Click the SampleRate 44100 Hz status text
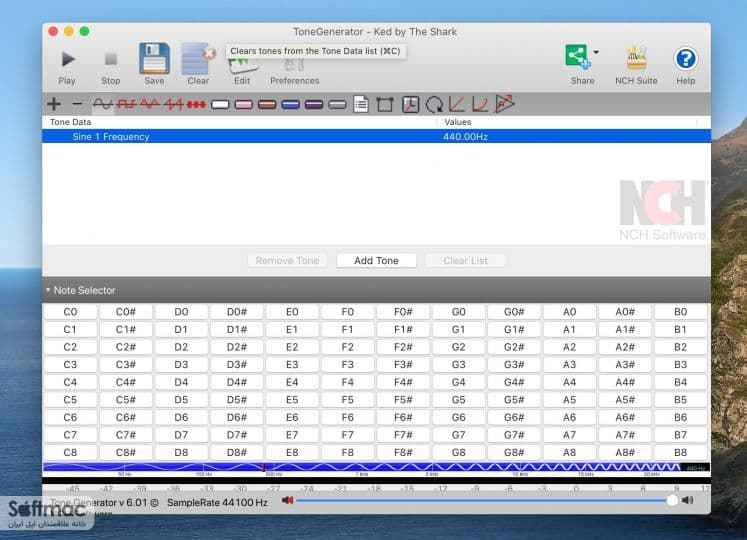The width and height of the screenshot is (747, 540). 217,502
